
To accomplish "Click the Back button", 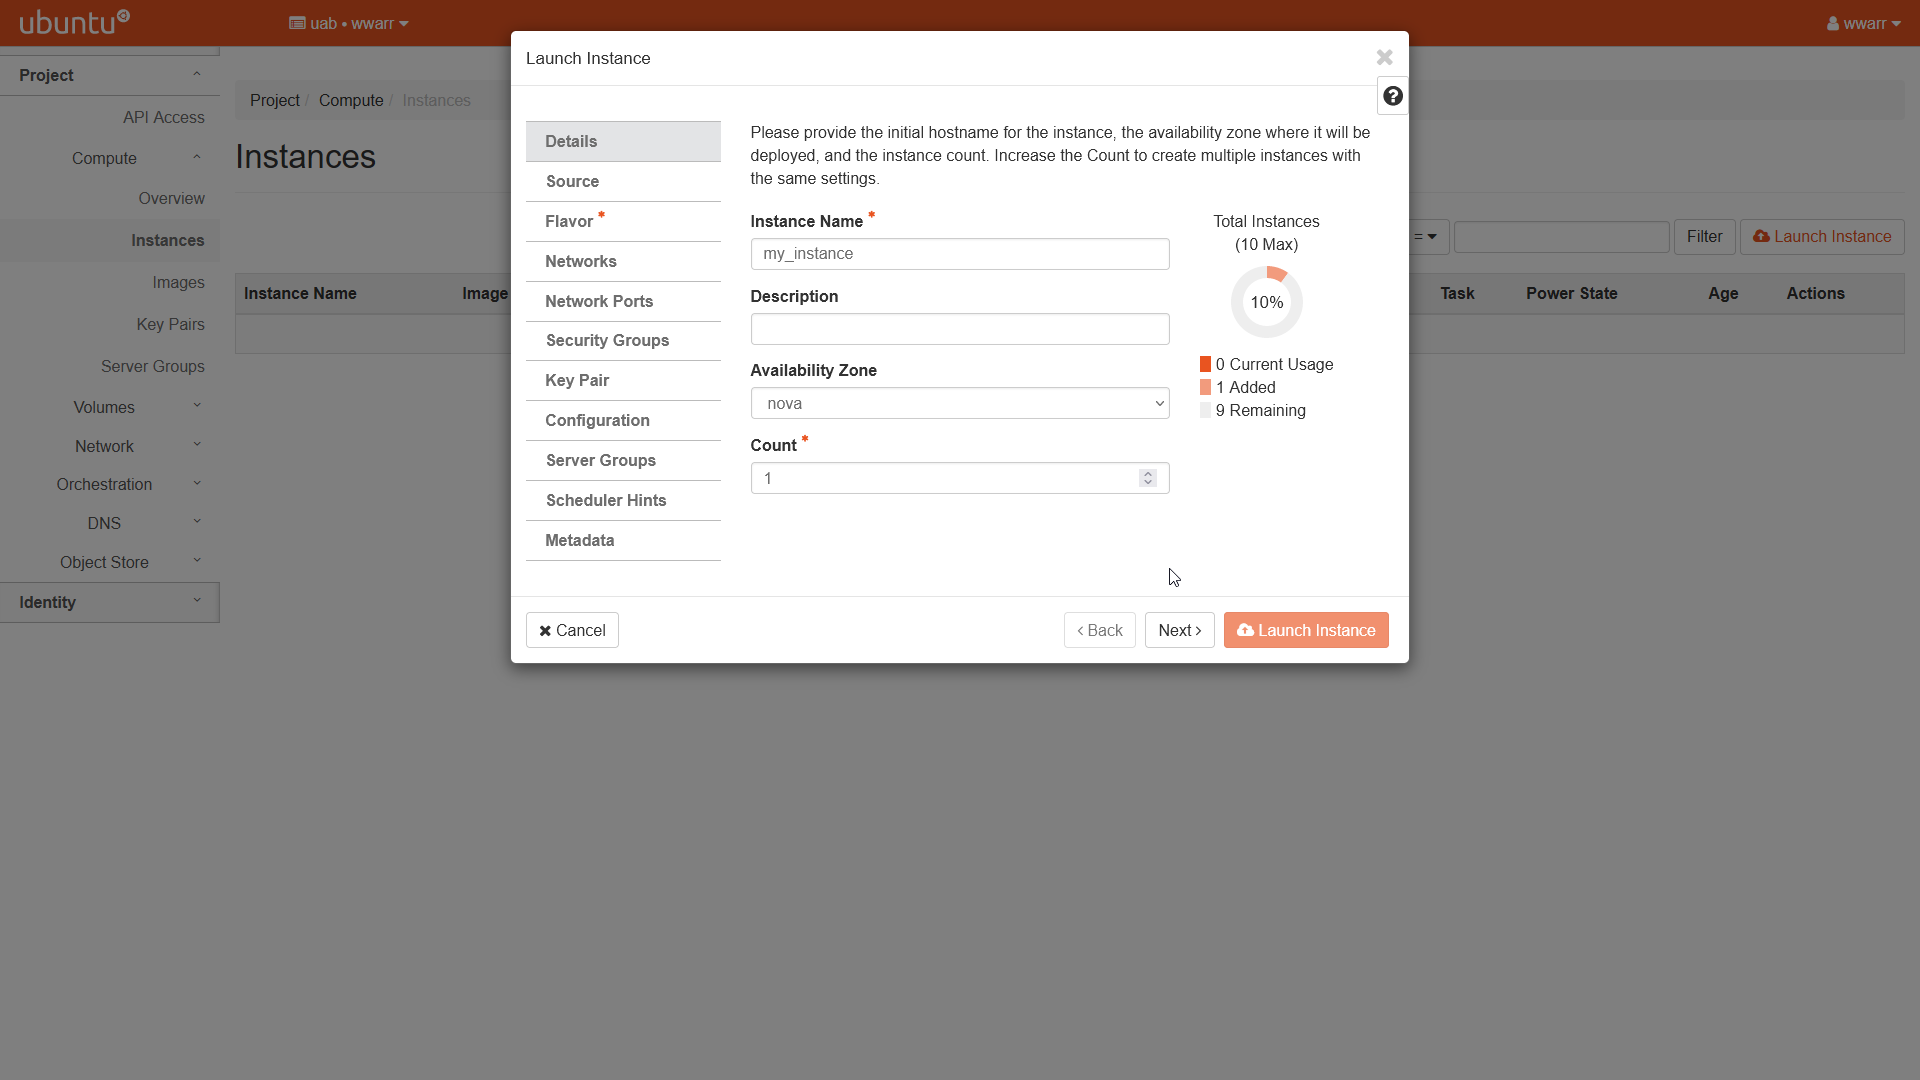I will [x=1100, y=630].
